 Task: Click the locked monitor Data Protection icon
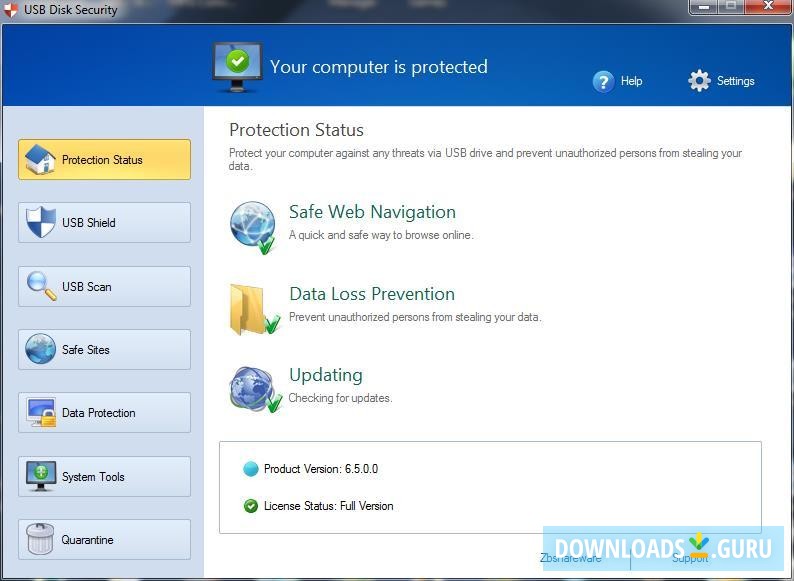coord(42,412)
